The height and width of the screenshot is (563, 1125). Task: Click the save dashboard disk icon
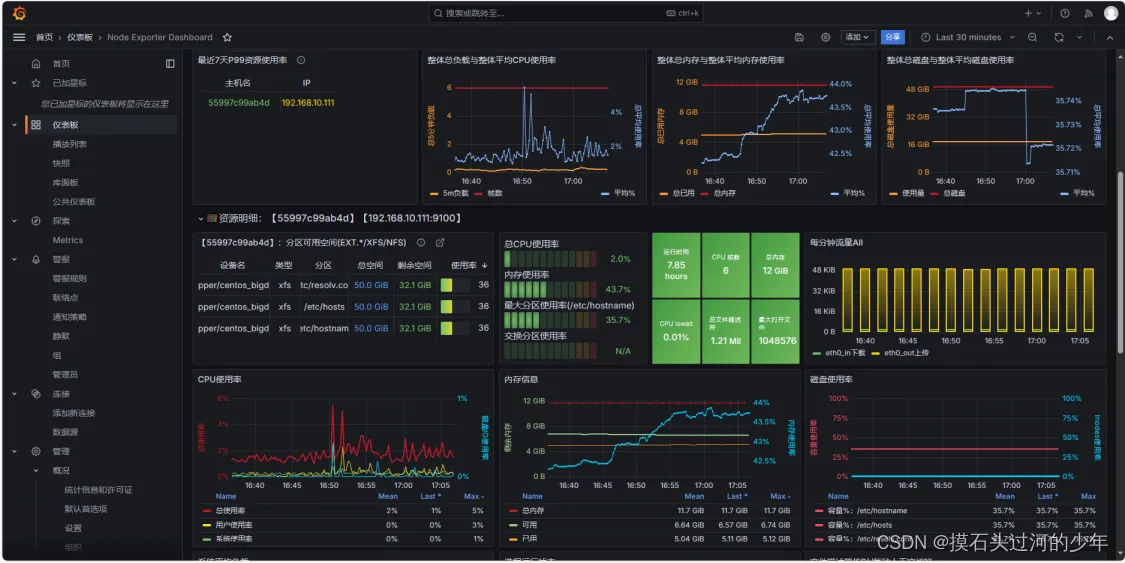click(799, 37)
